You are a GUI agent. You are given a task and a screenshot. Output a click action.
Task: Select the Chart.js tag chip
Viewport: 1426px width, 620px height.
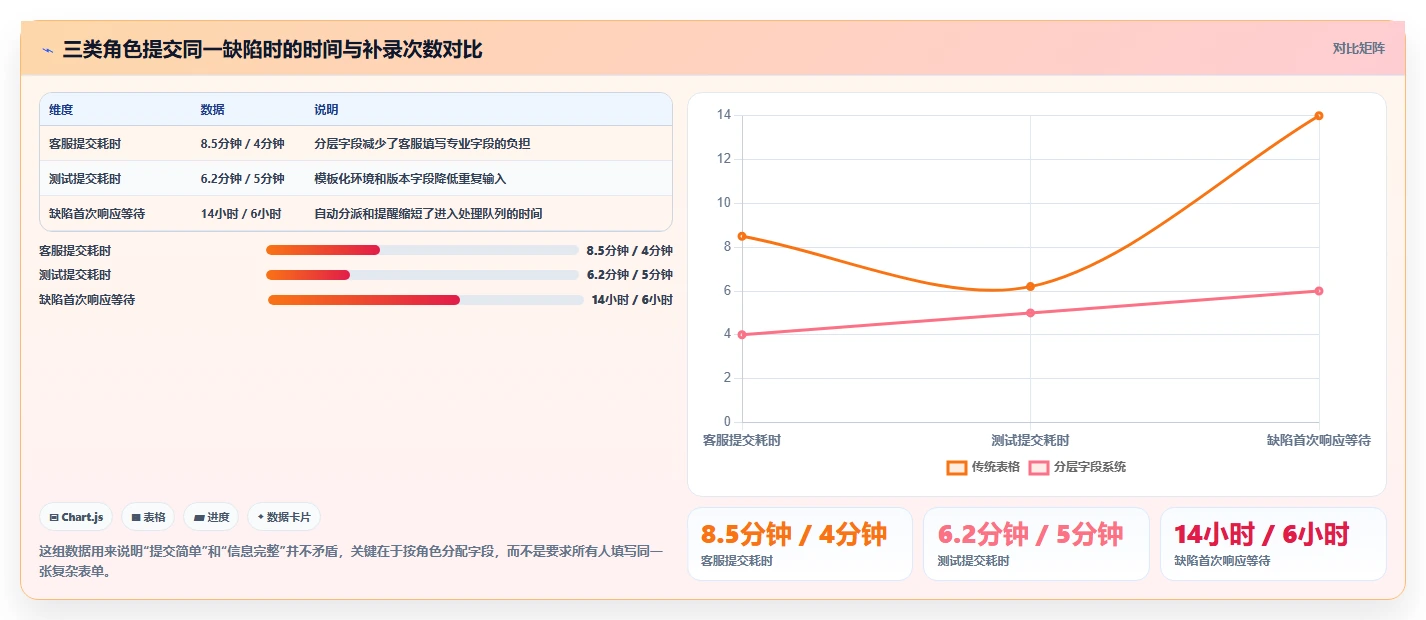tap(77, 517)
